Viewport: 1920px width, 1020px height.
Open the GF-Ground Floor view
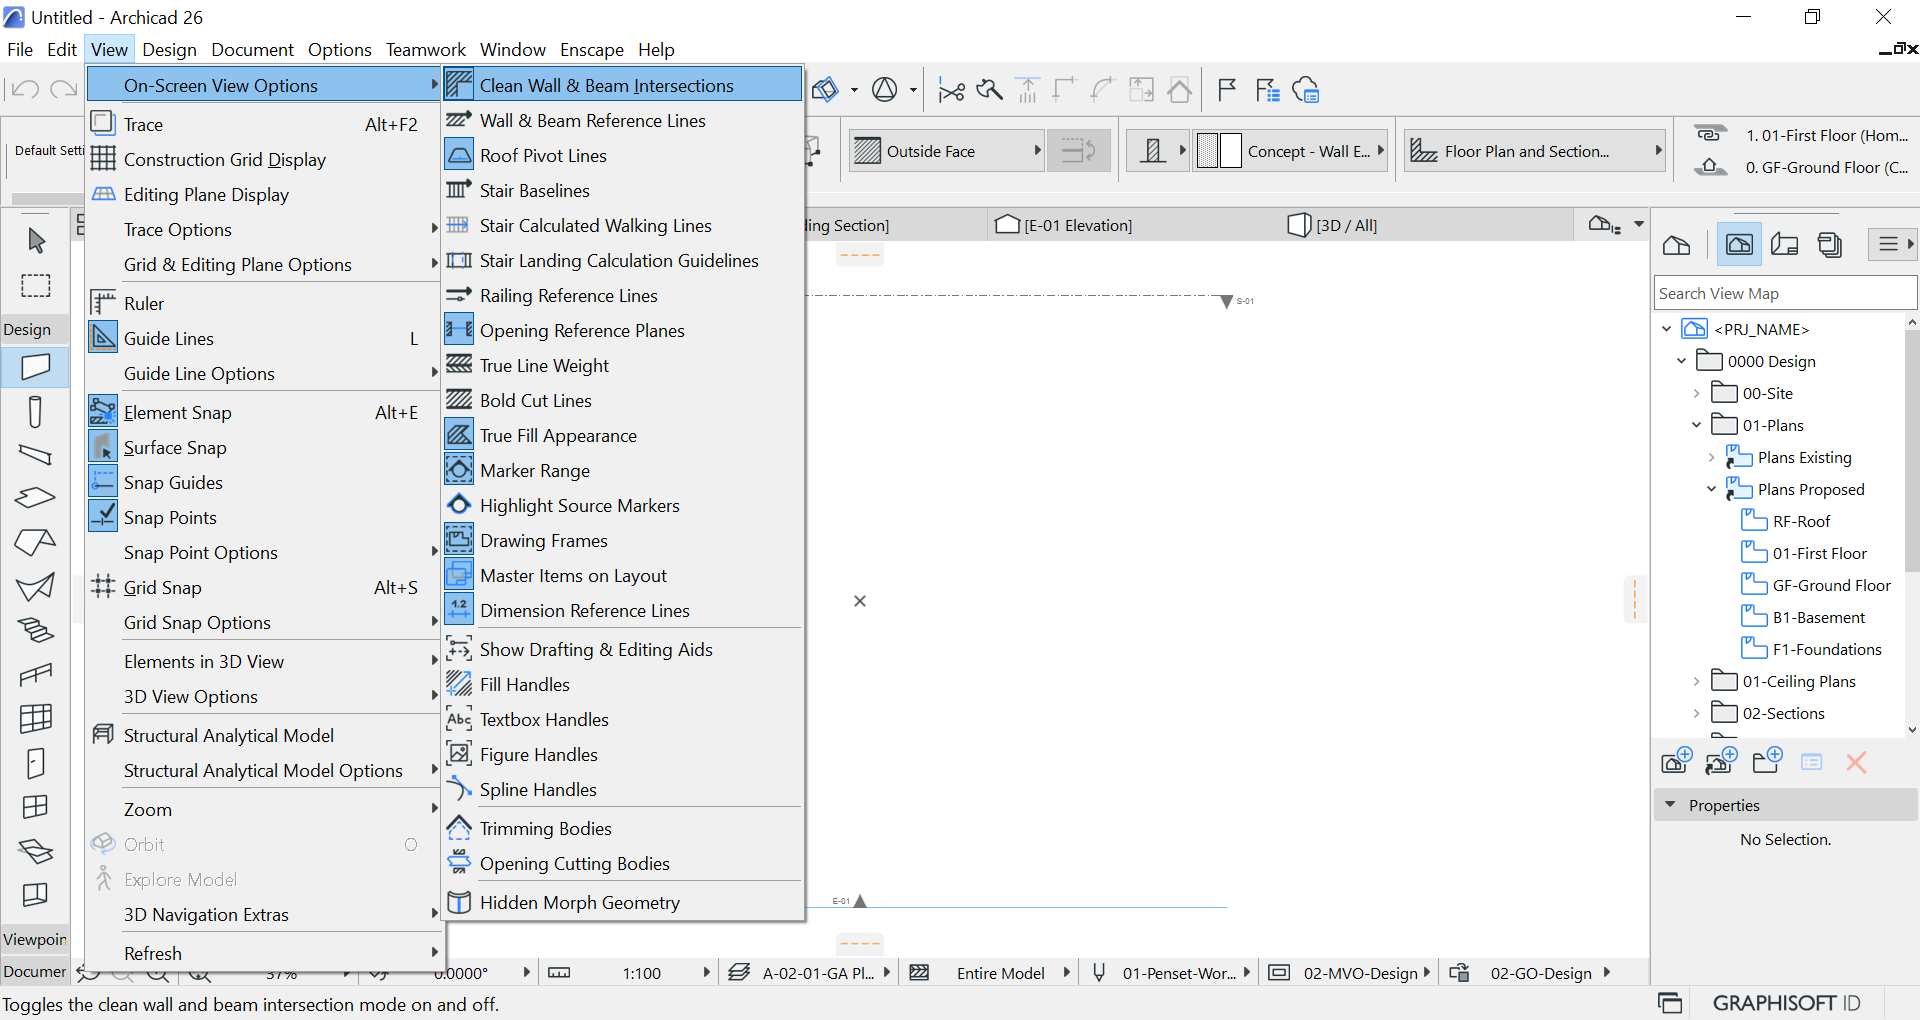[1831, 586]
